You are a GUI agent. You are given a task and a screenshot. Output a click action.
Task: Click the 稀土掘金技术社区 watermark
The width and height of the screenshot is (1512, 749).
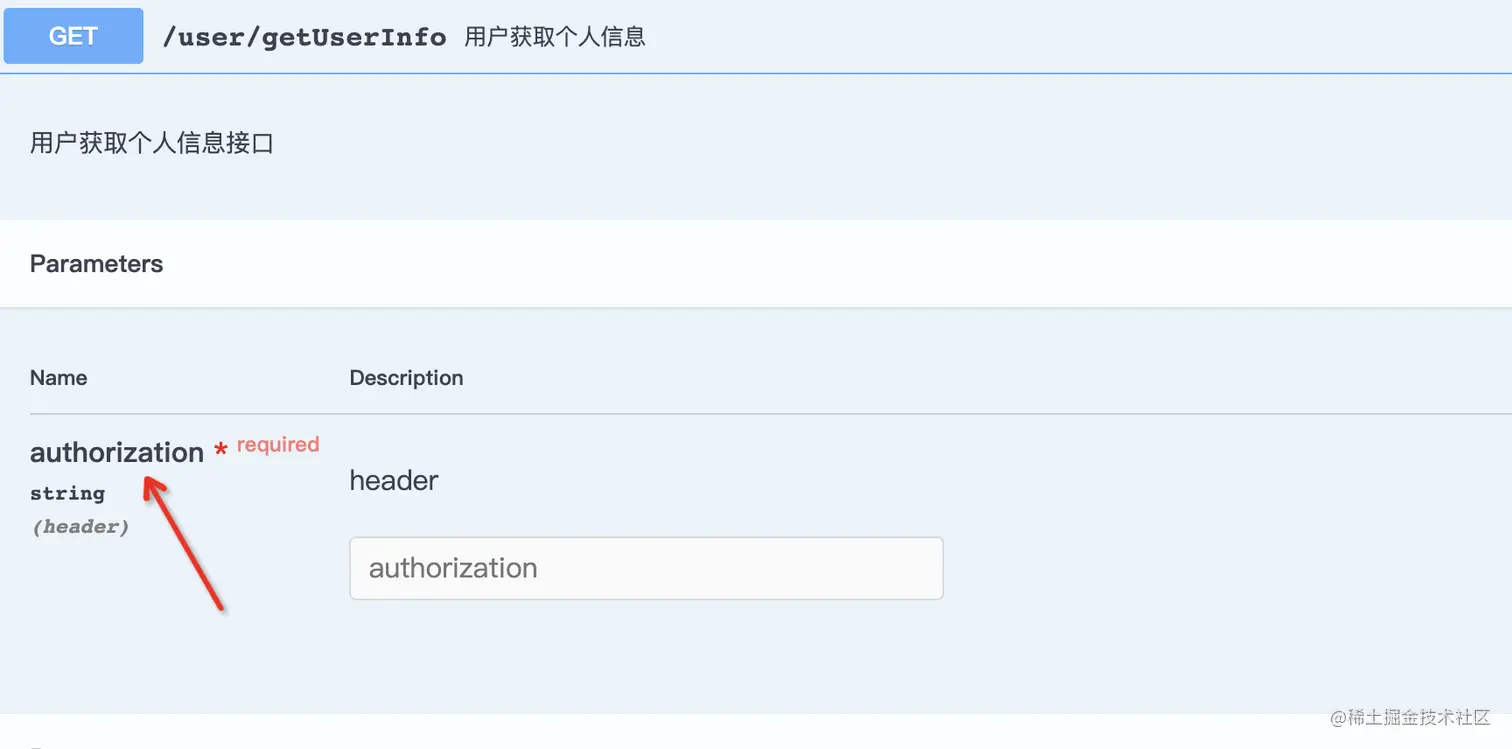pos(1410,718)
